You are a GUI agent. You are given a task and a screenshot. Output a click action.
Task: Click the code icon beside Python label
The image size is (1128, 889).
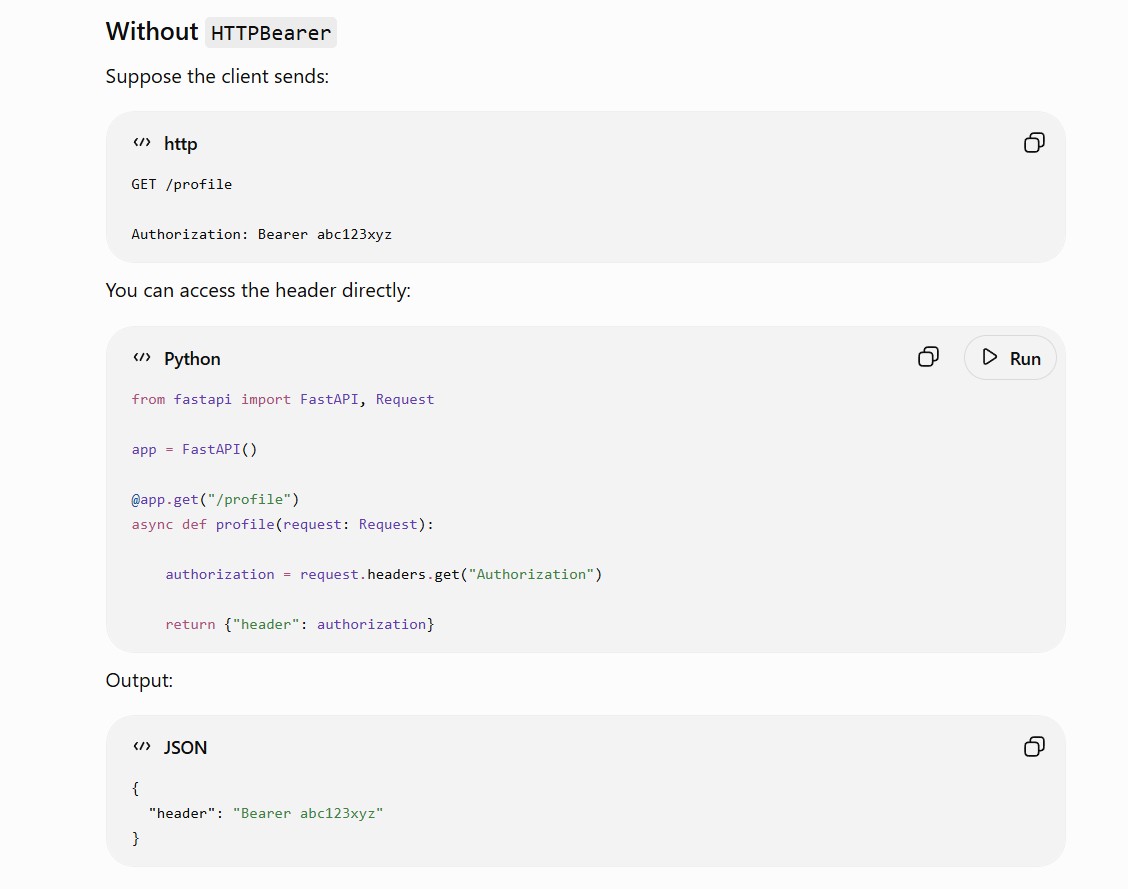coord(142,357)
